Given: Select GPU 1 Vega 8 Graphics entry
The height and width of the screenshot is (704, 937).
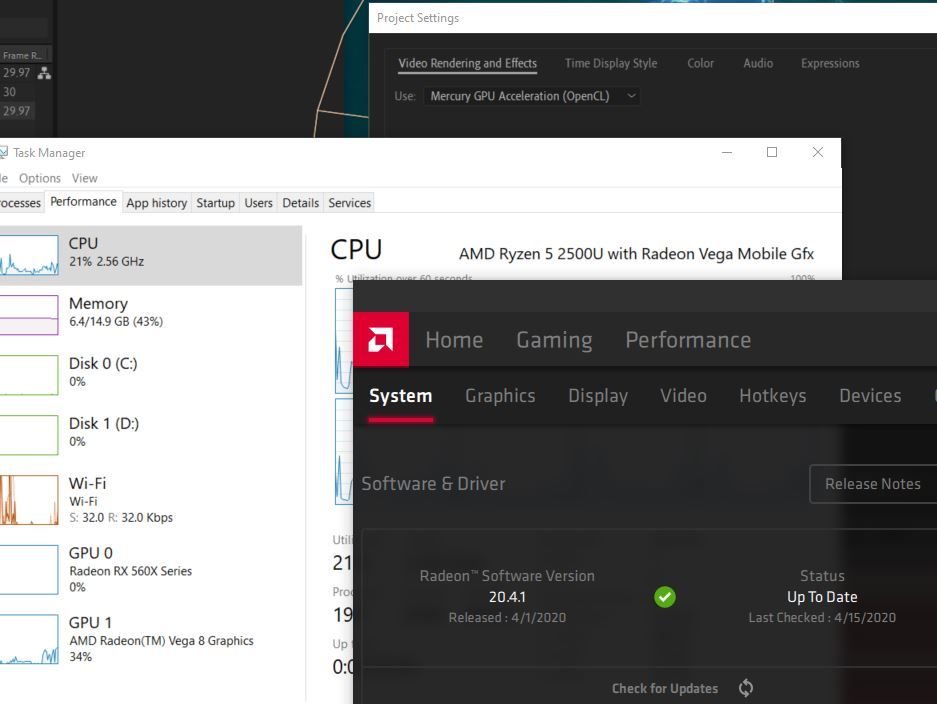Looking at the screenshot, I should coord(149,639).
